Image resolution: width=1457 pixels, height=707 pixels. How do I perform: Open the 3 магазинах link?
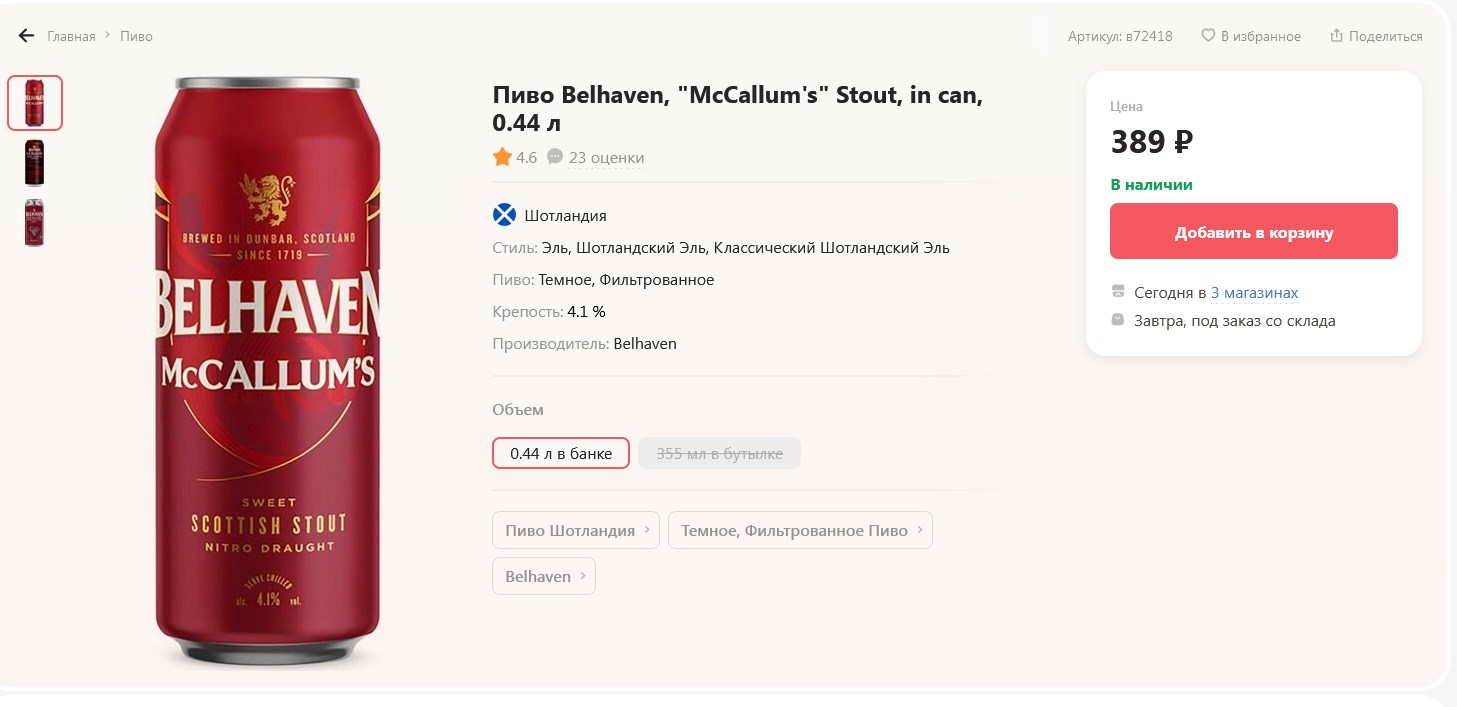1254,293
